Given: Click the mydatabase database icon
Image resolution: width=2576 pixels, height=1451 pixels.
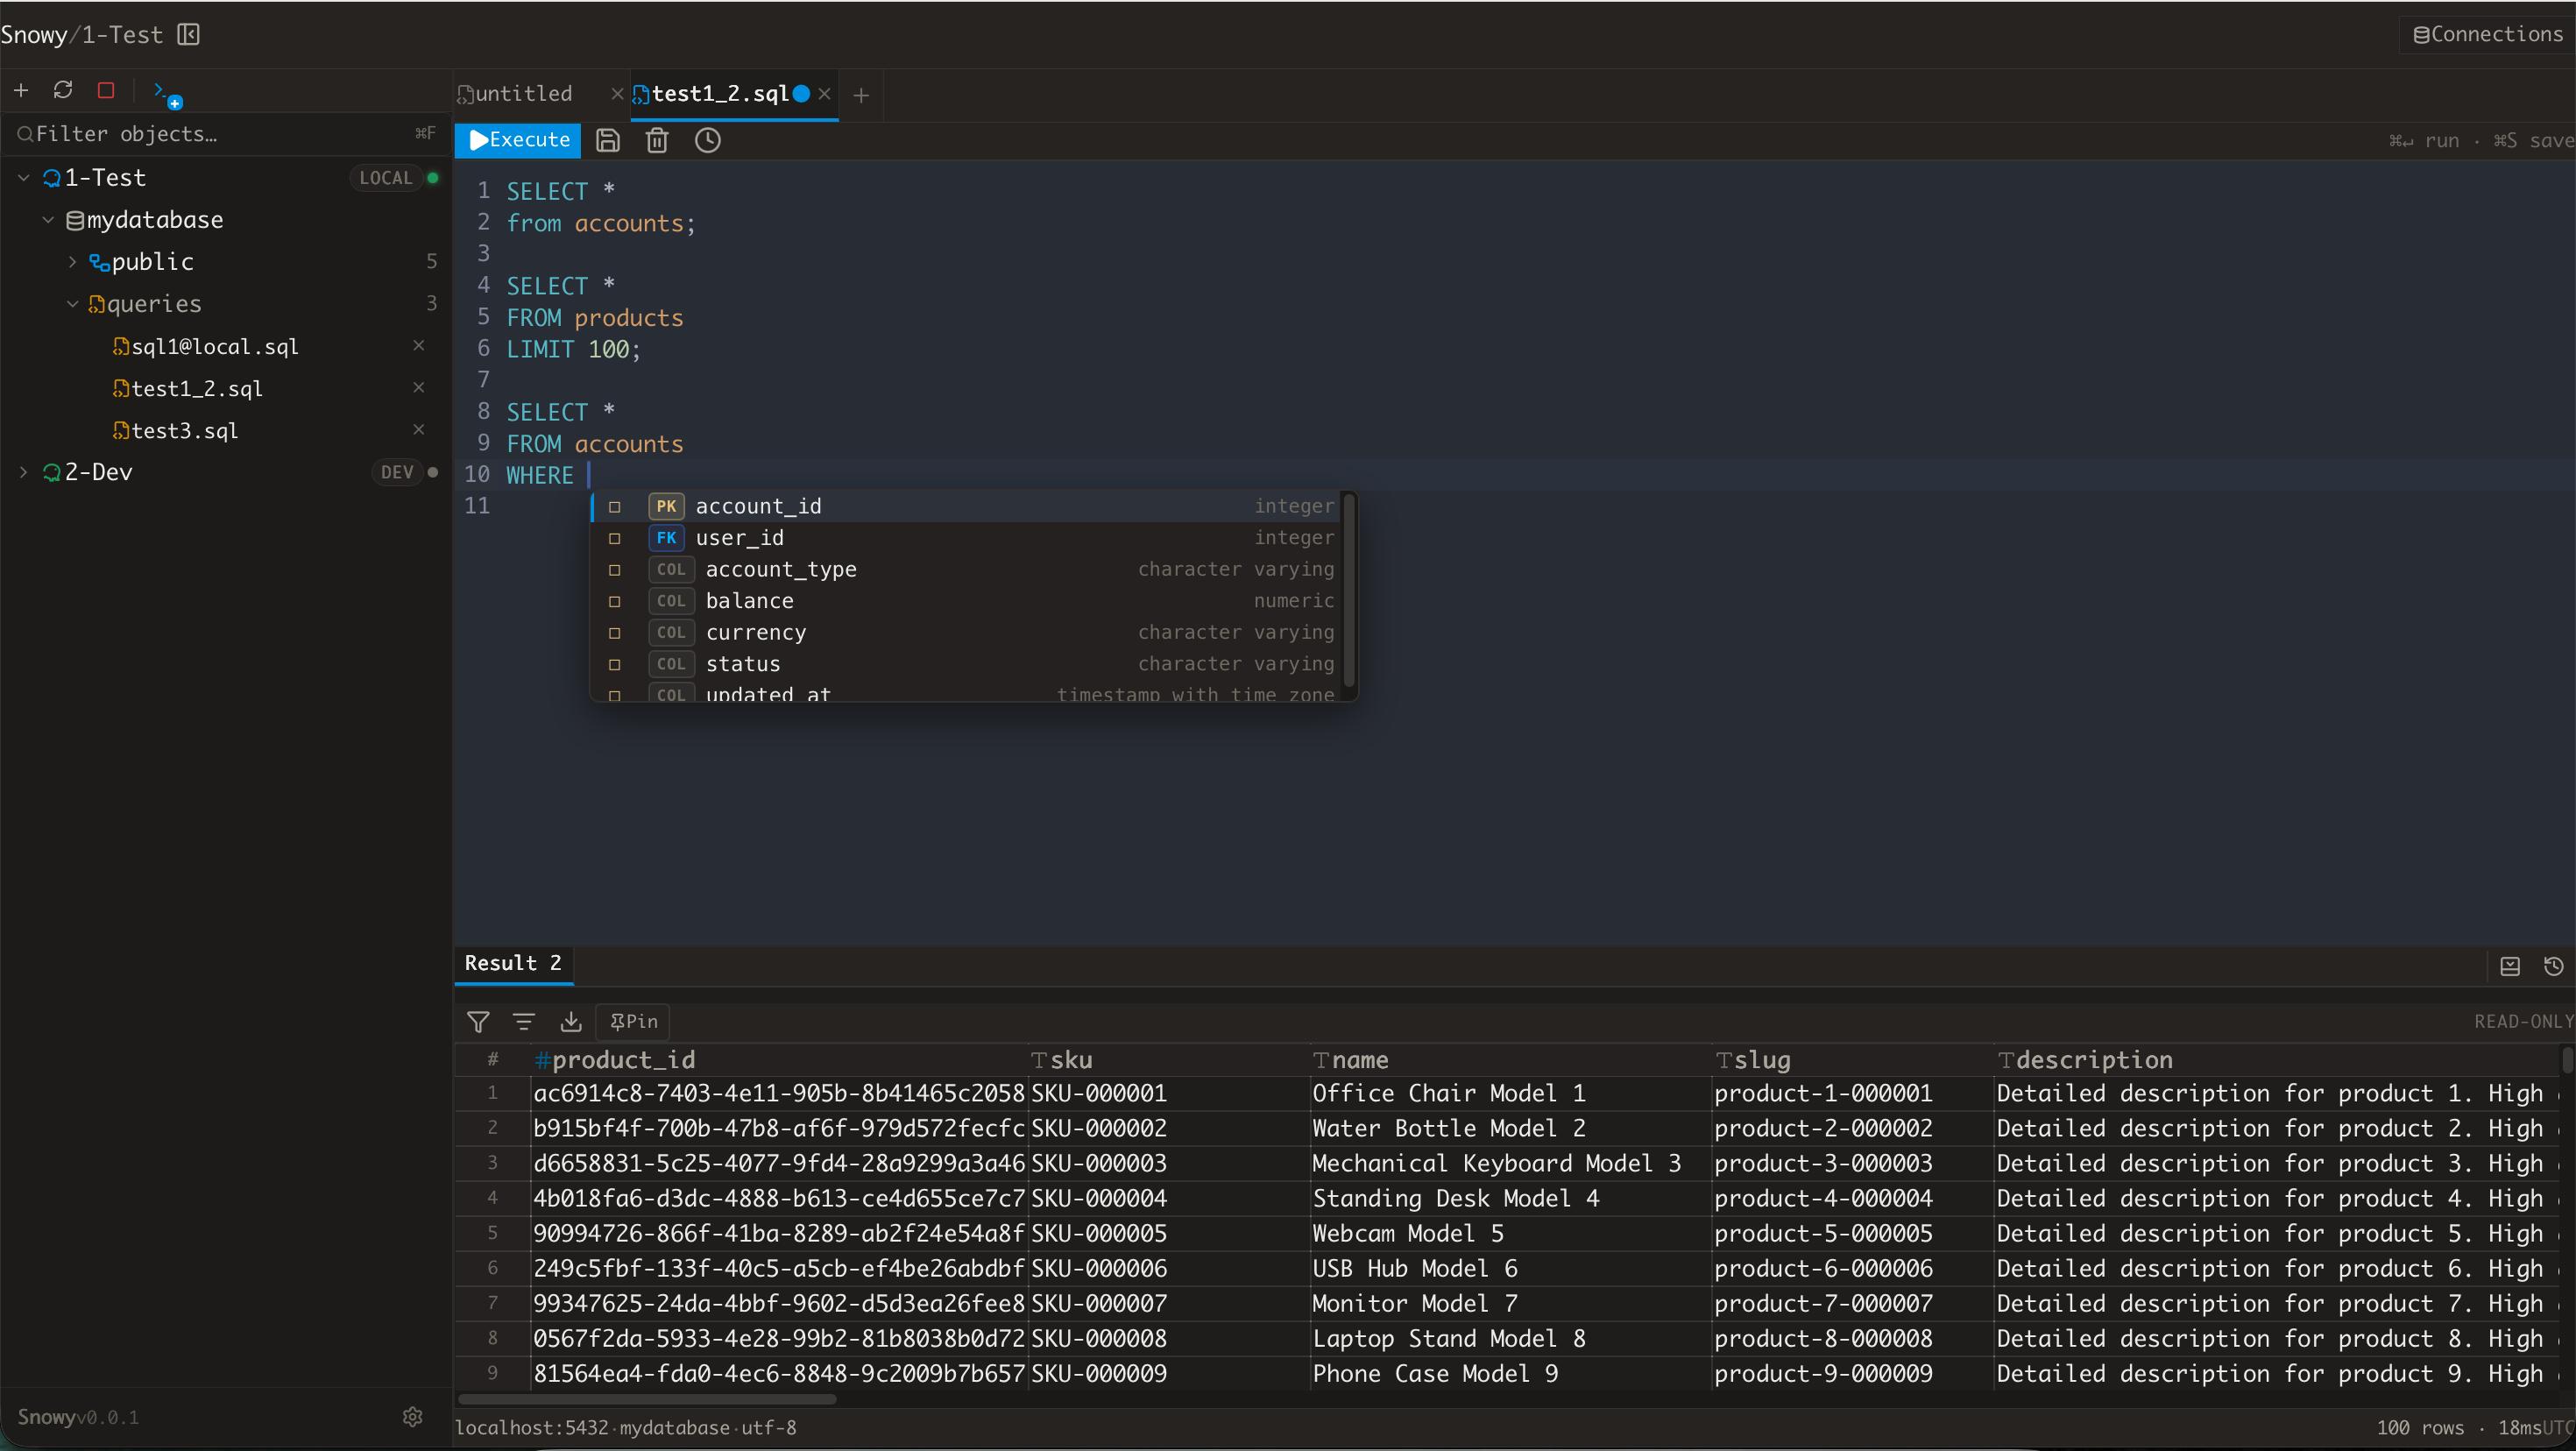Looking at the screenshot, I should 75,220.
